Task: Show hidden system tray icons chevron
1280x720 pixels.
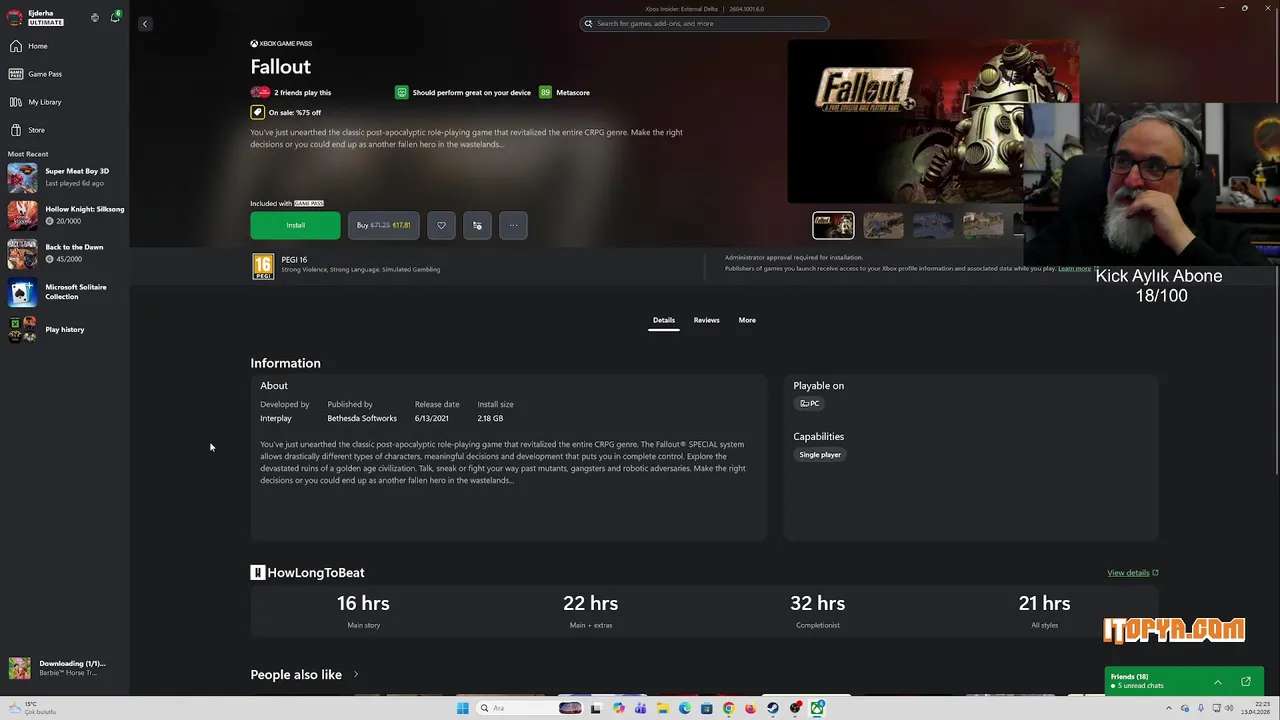Action: pos(1169,708)
